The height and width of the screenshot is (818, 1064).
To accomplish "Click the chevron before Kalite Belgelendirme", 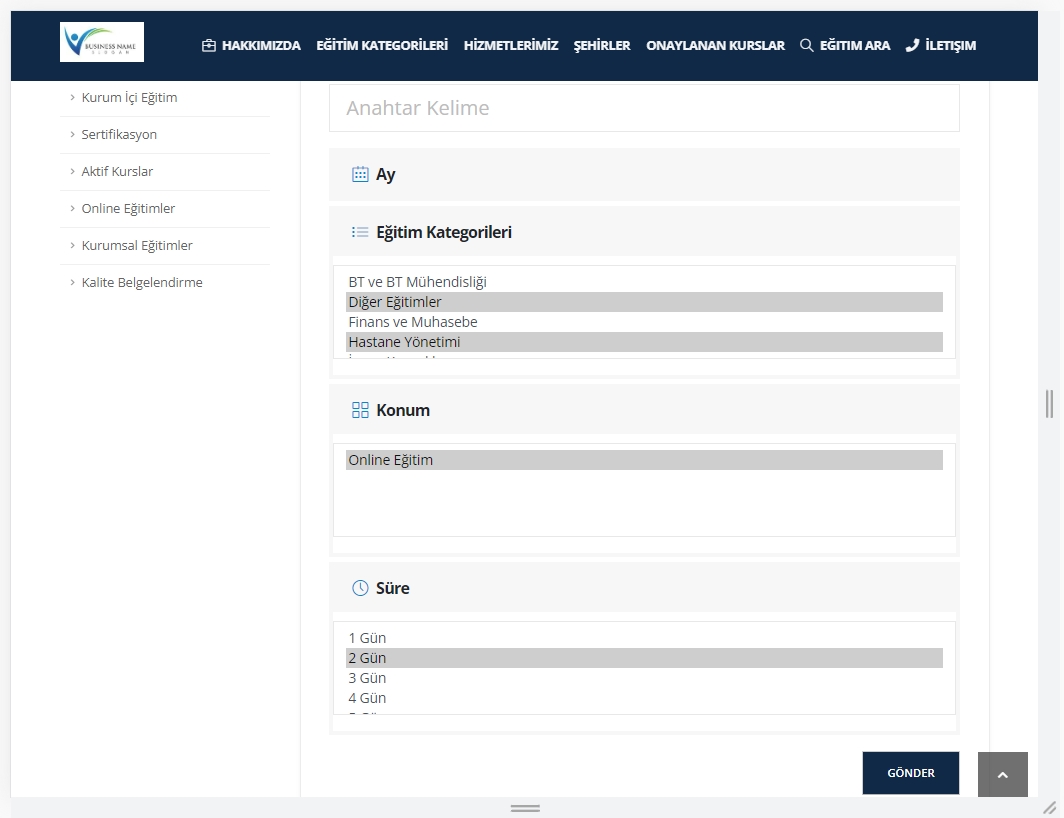I will [x=72, y=282].
